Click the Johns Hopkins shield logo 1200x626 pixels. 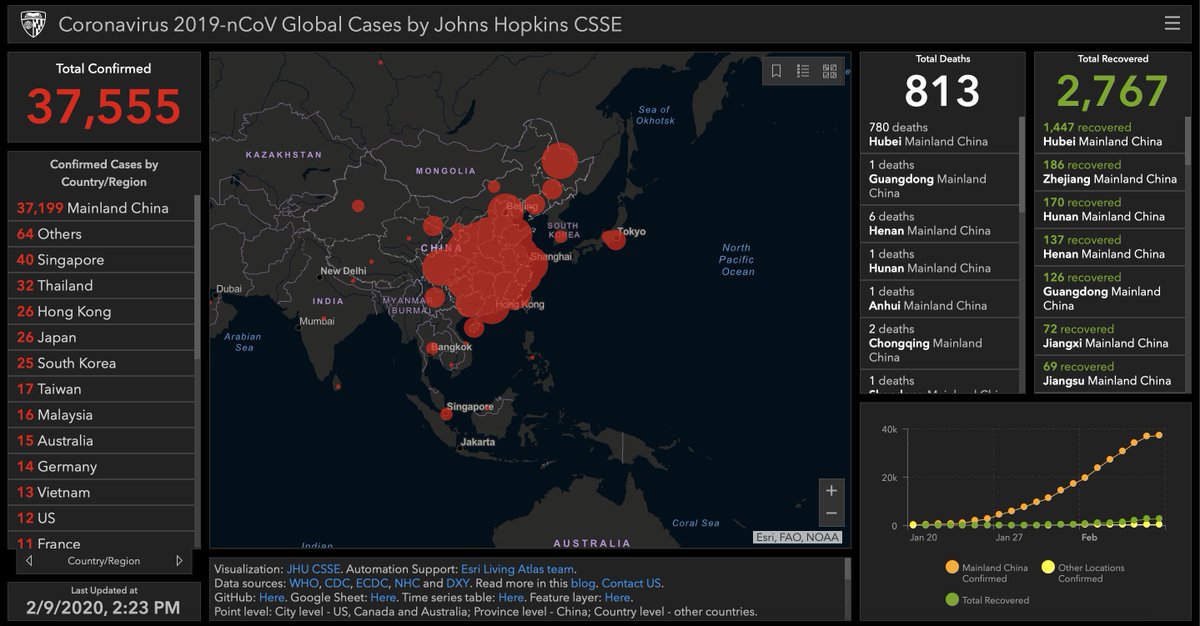[32, 24]
